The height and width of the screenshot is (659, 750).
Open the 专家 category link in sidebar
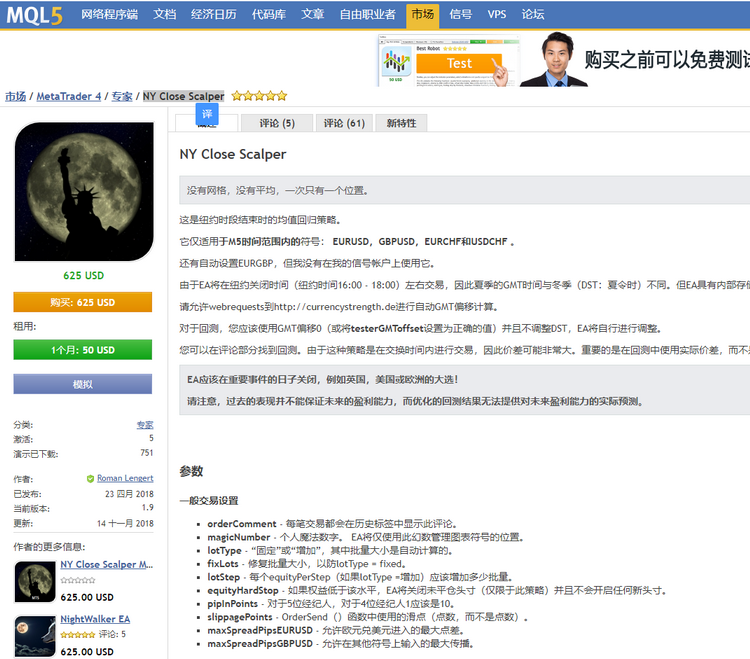[145, 425]
